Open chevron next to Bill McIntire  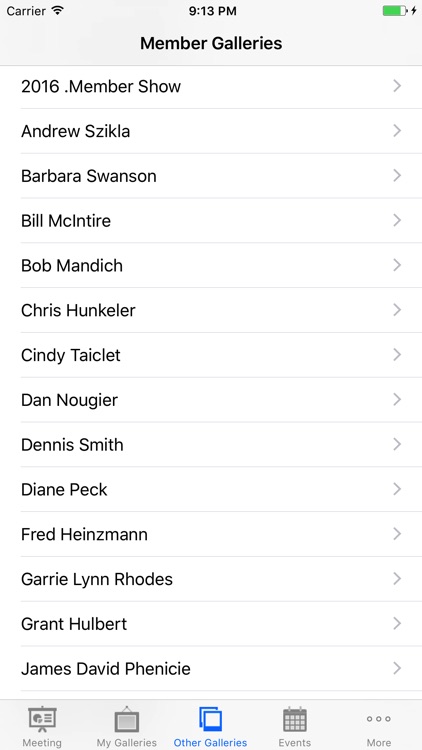click(397, 220)
